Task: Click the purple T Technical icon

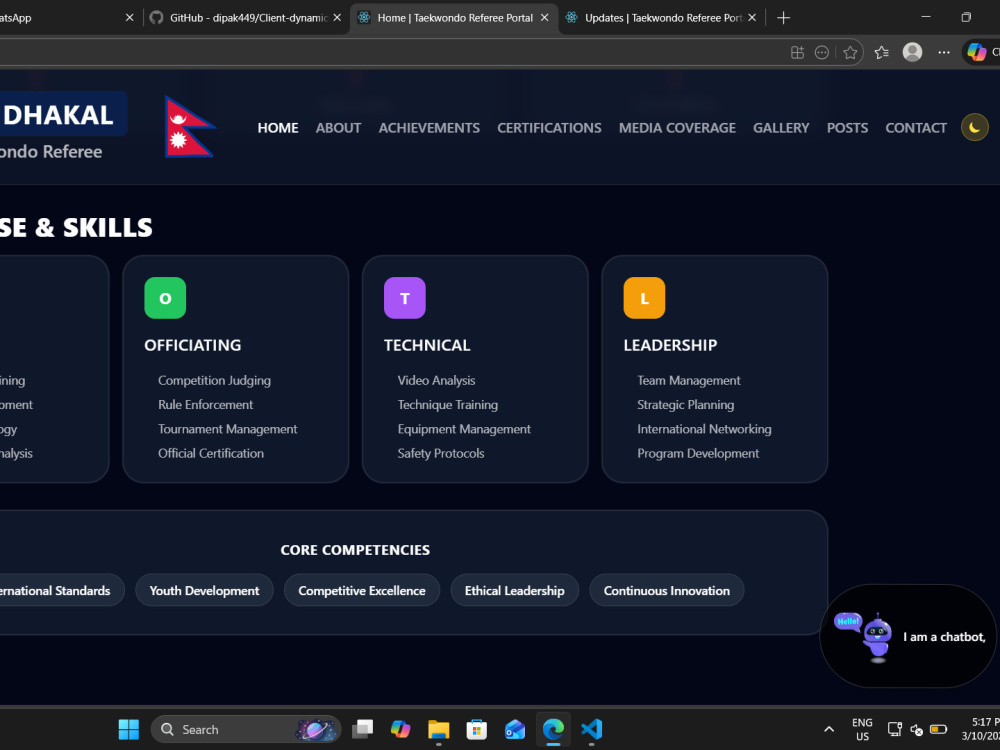Action: 404,298
